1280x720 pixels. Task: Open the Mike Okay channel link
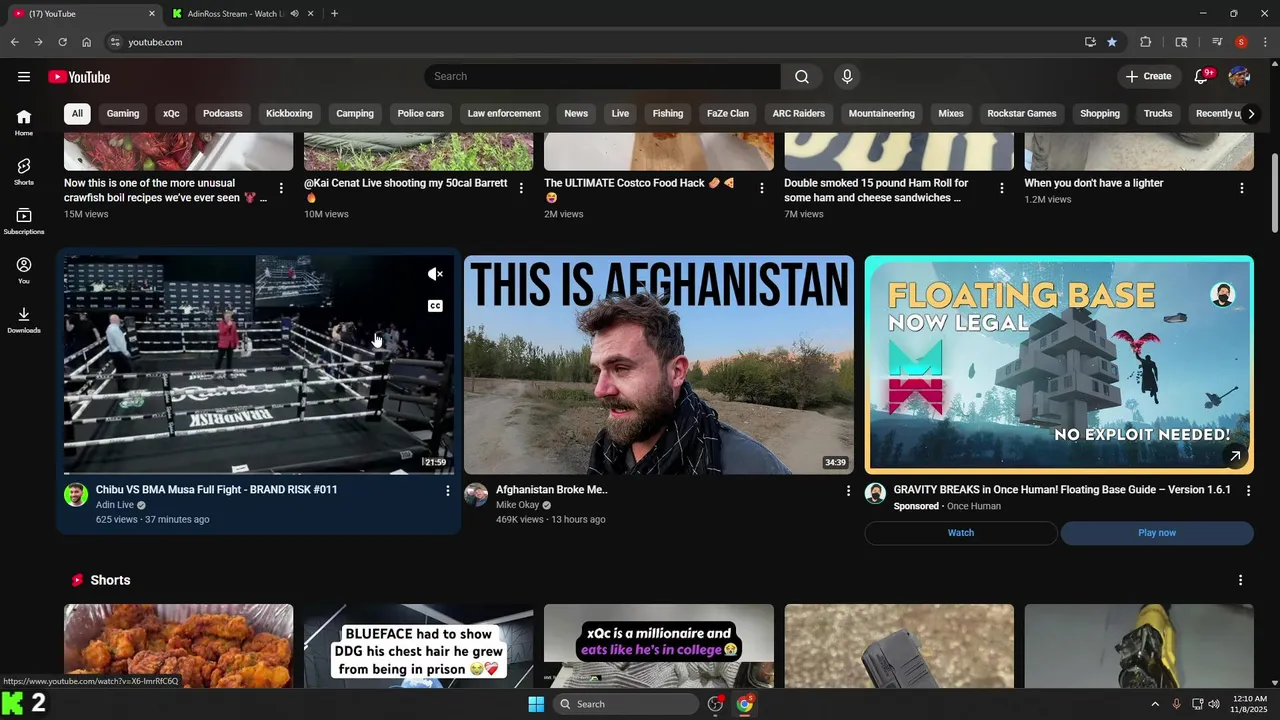click(517, 506)
